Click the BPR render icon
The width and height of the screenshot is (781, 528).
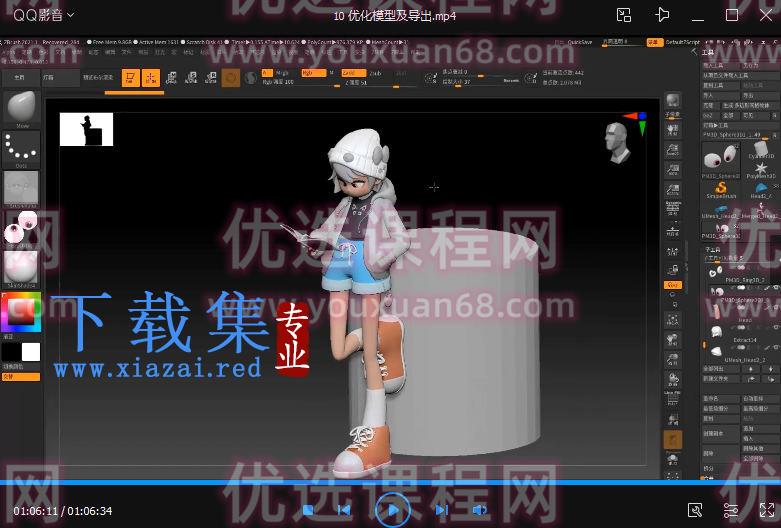(x=673, y=102)
